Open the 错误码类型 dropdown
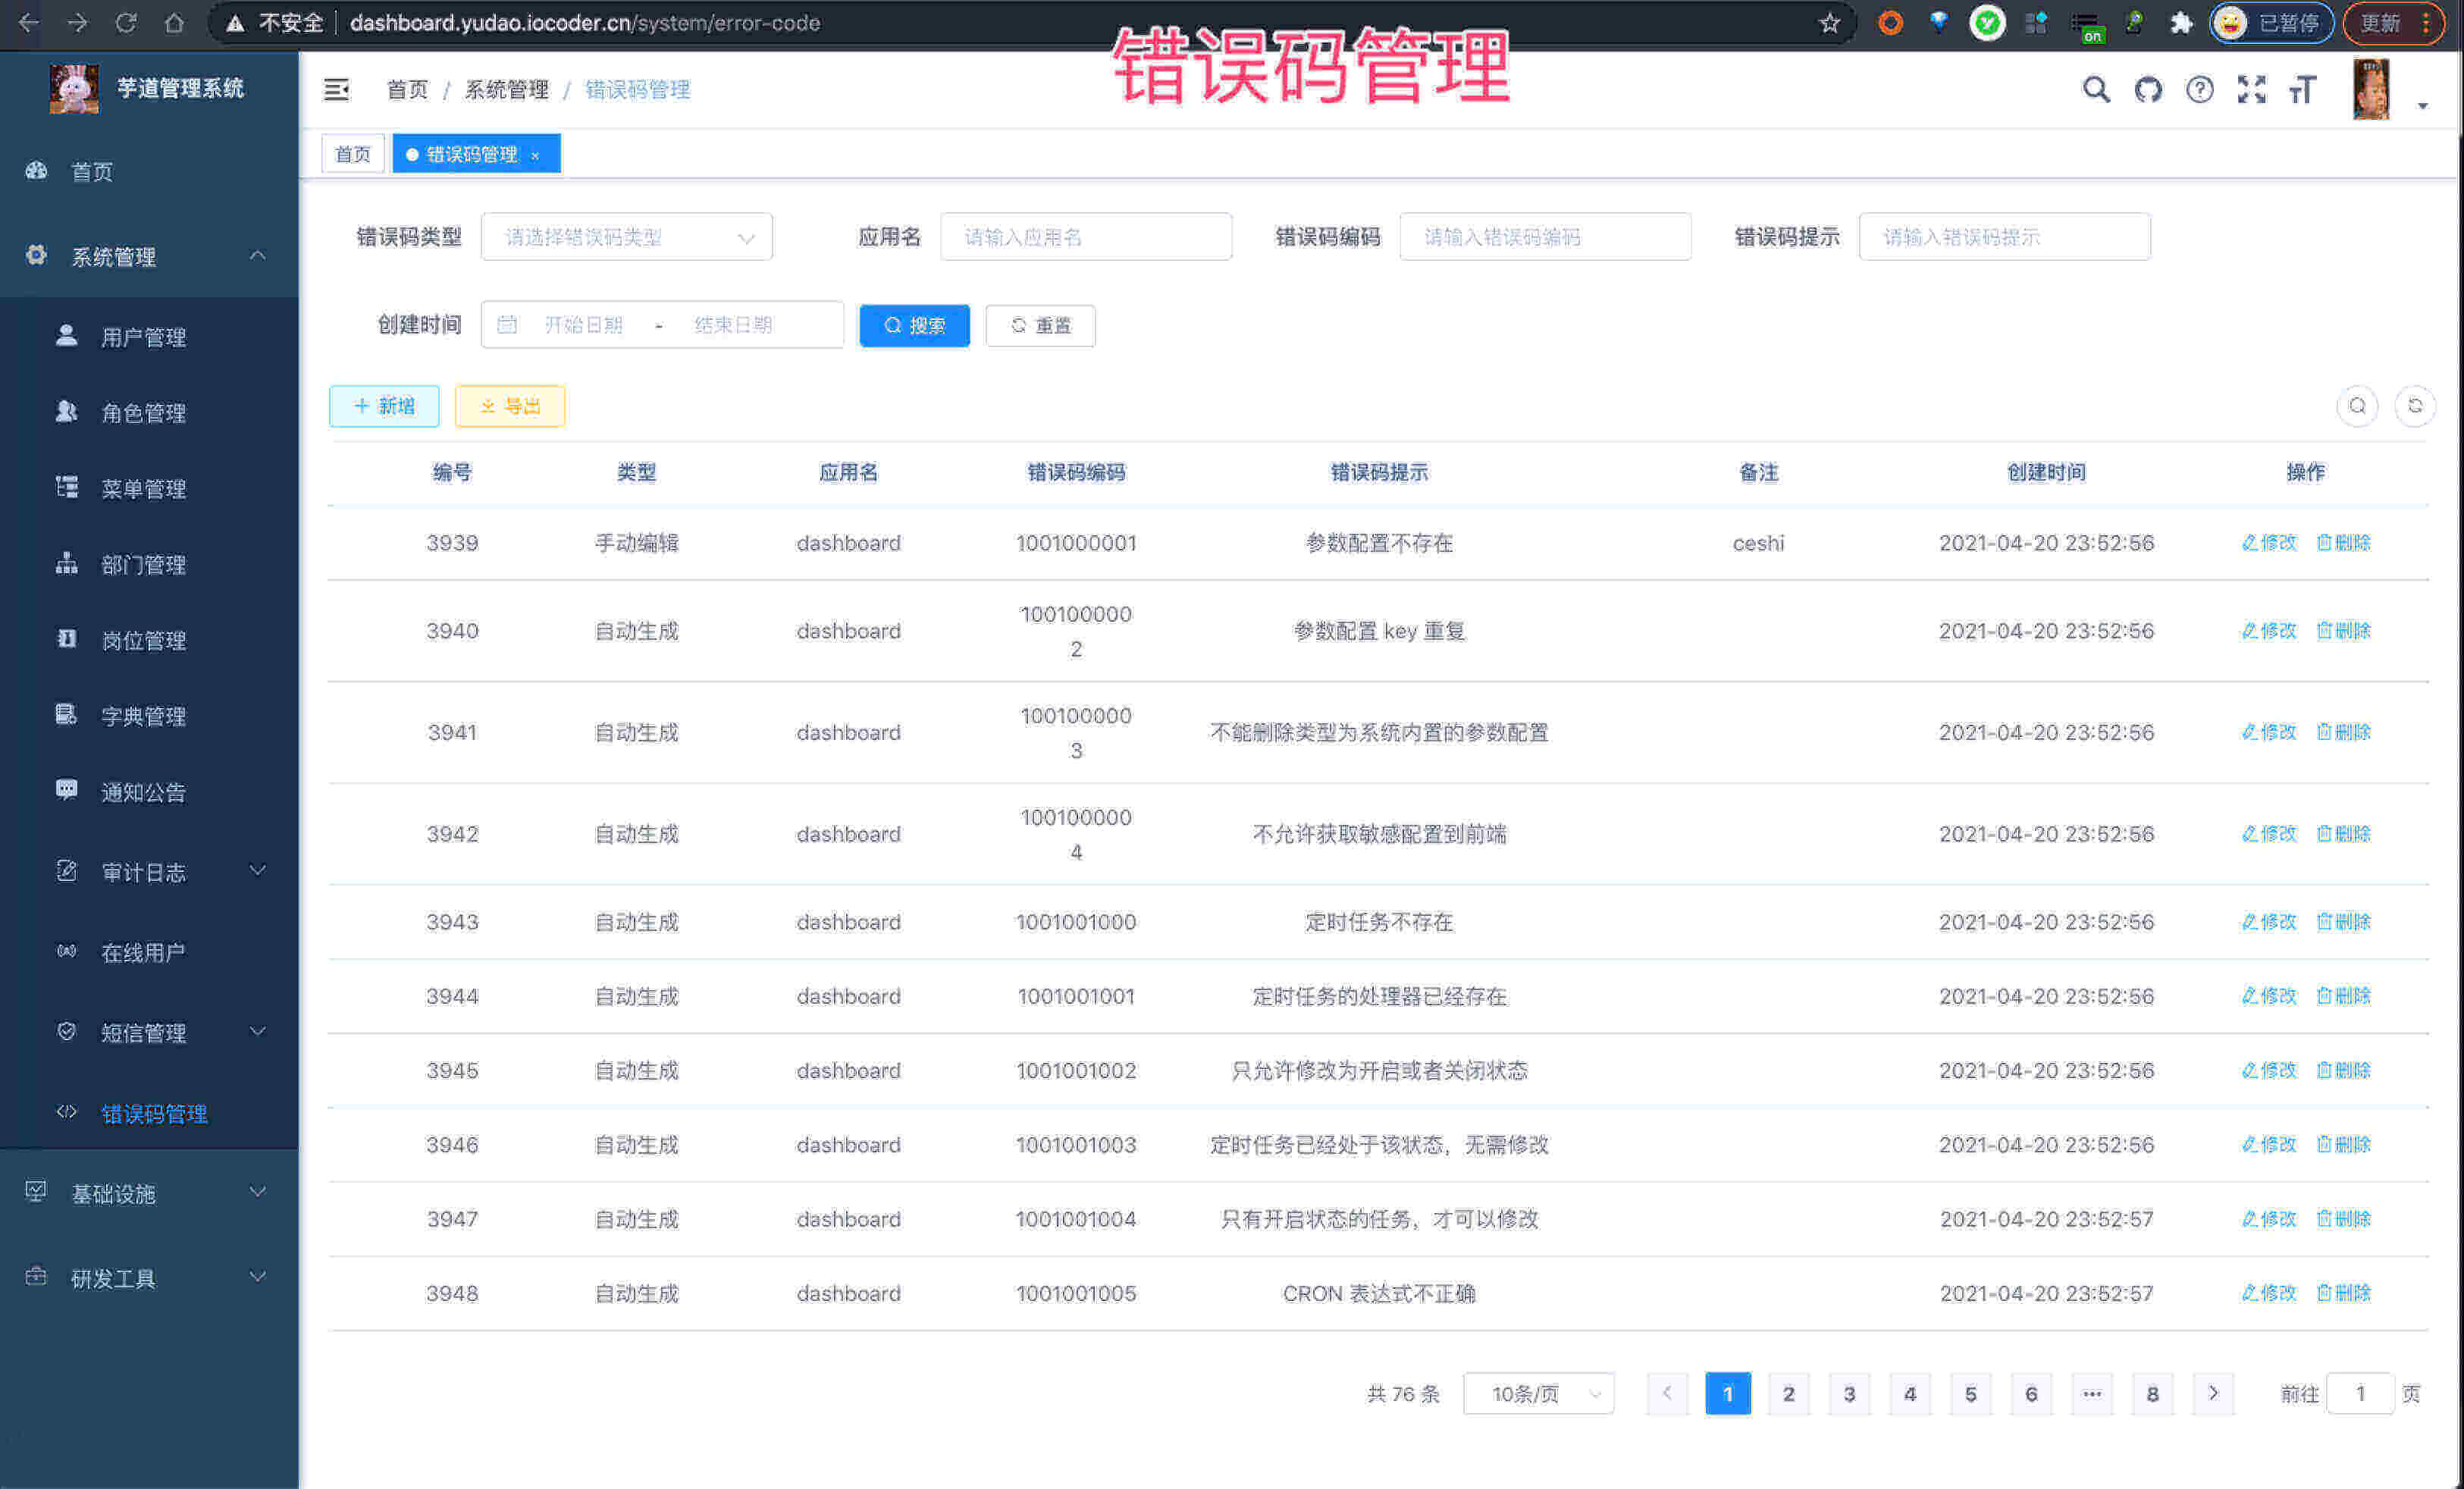Screen dimensions: 2464x1489 [627, 236]
